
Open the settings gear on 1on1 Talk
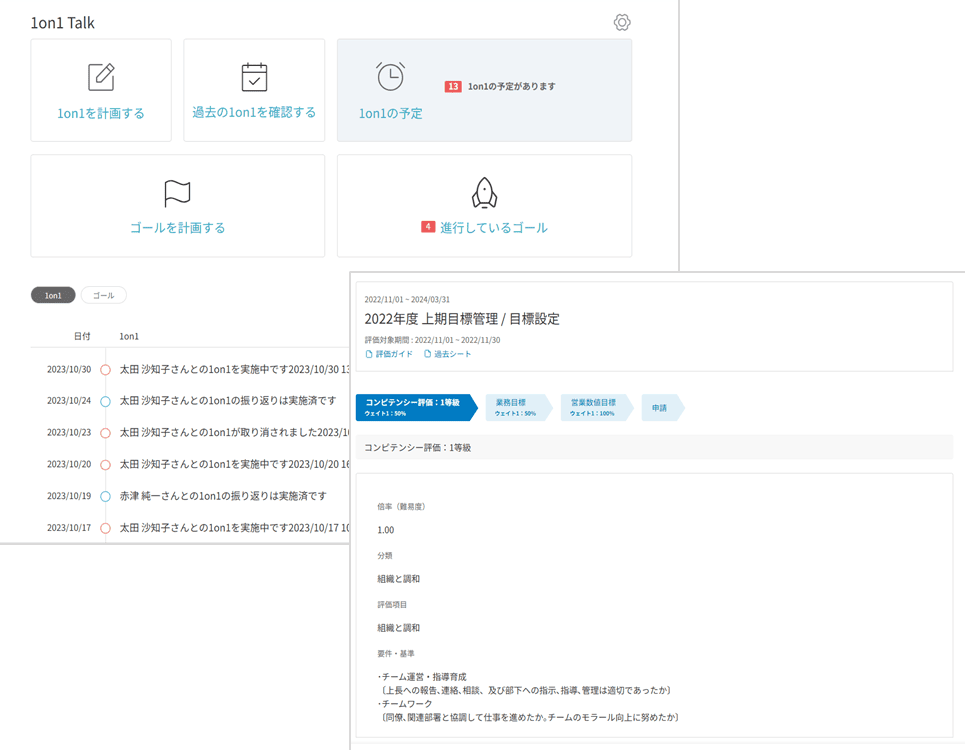(x=621, y=22)
